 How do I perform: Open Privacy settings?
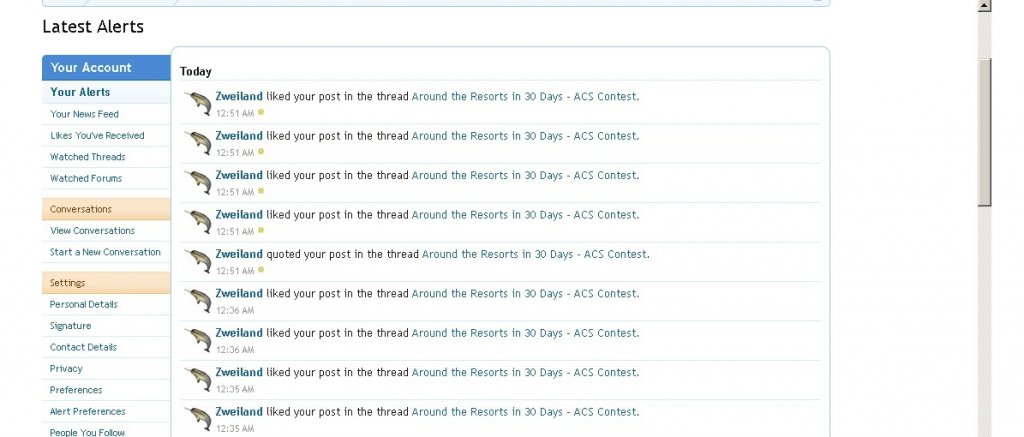[66, 368]
